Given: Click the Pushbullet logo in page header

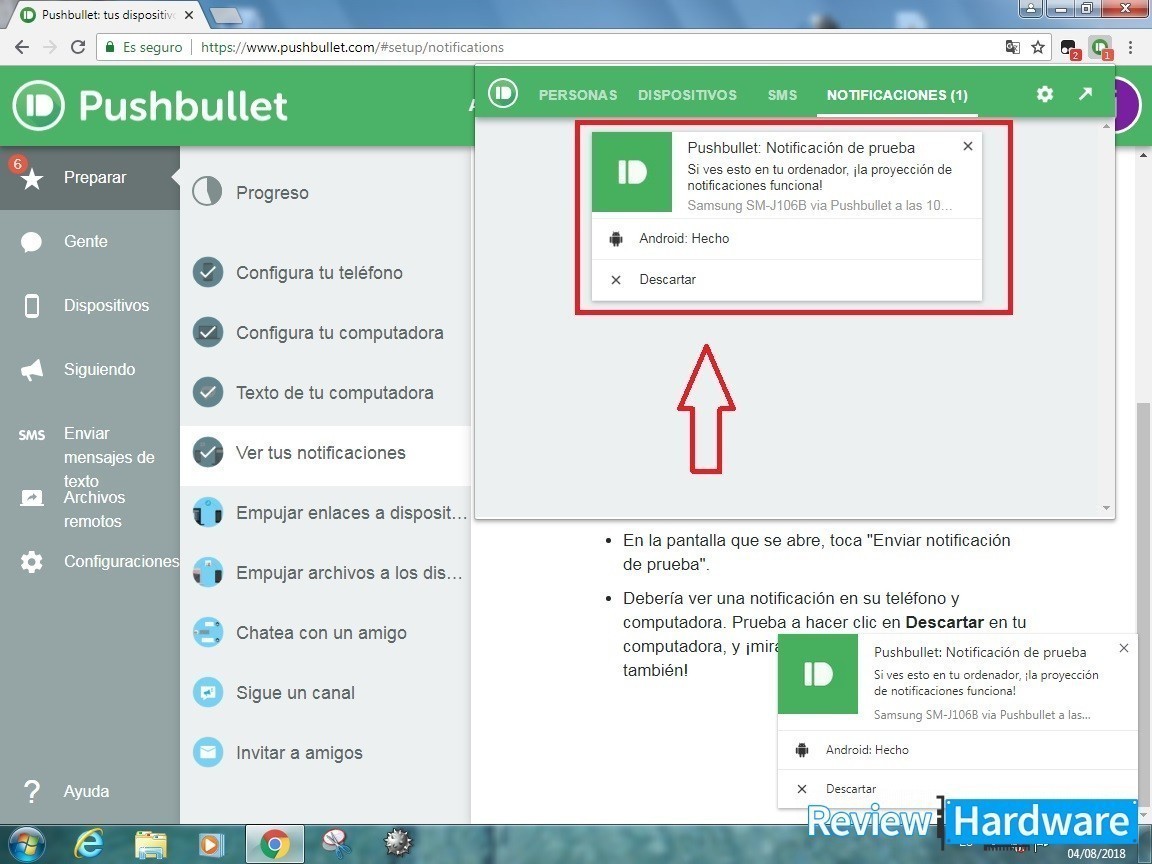Looking at the screenshot, I should coord(150,106).
